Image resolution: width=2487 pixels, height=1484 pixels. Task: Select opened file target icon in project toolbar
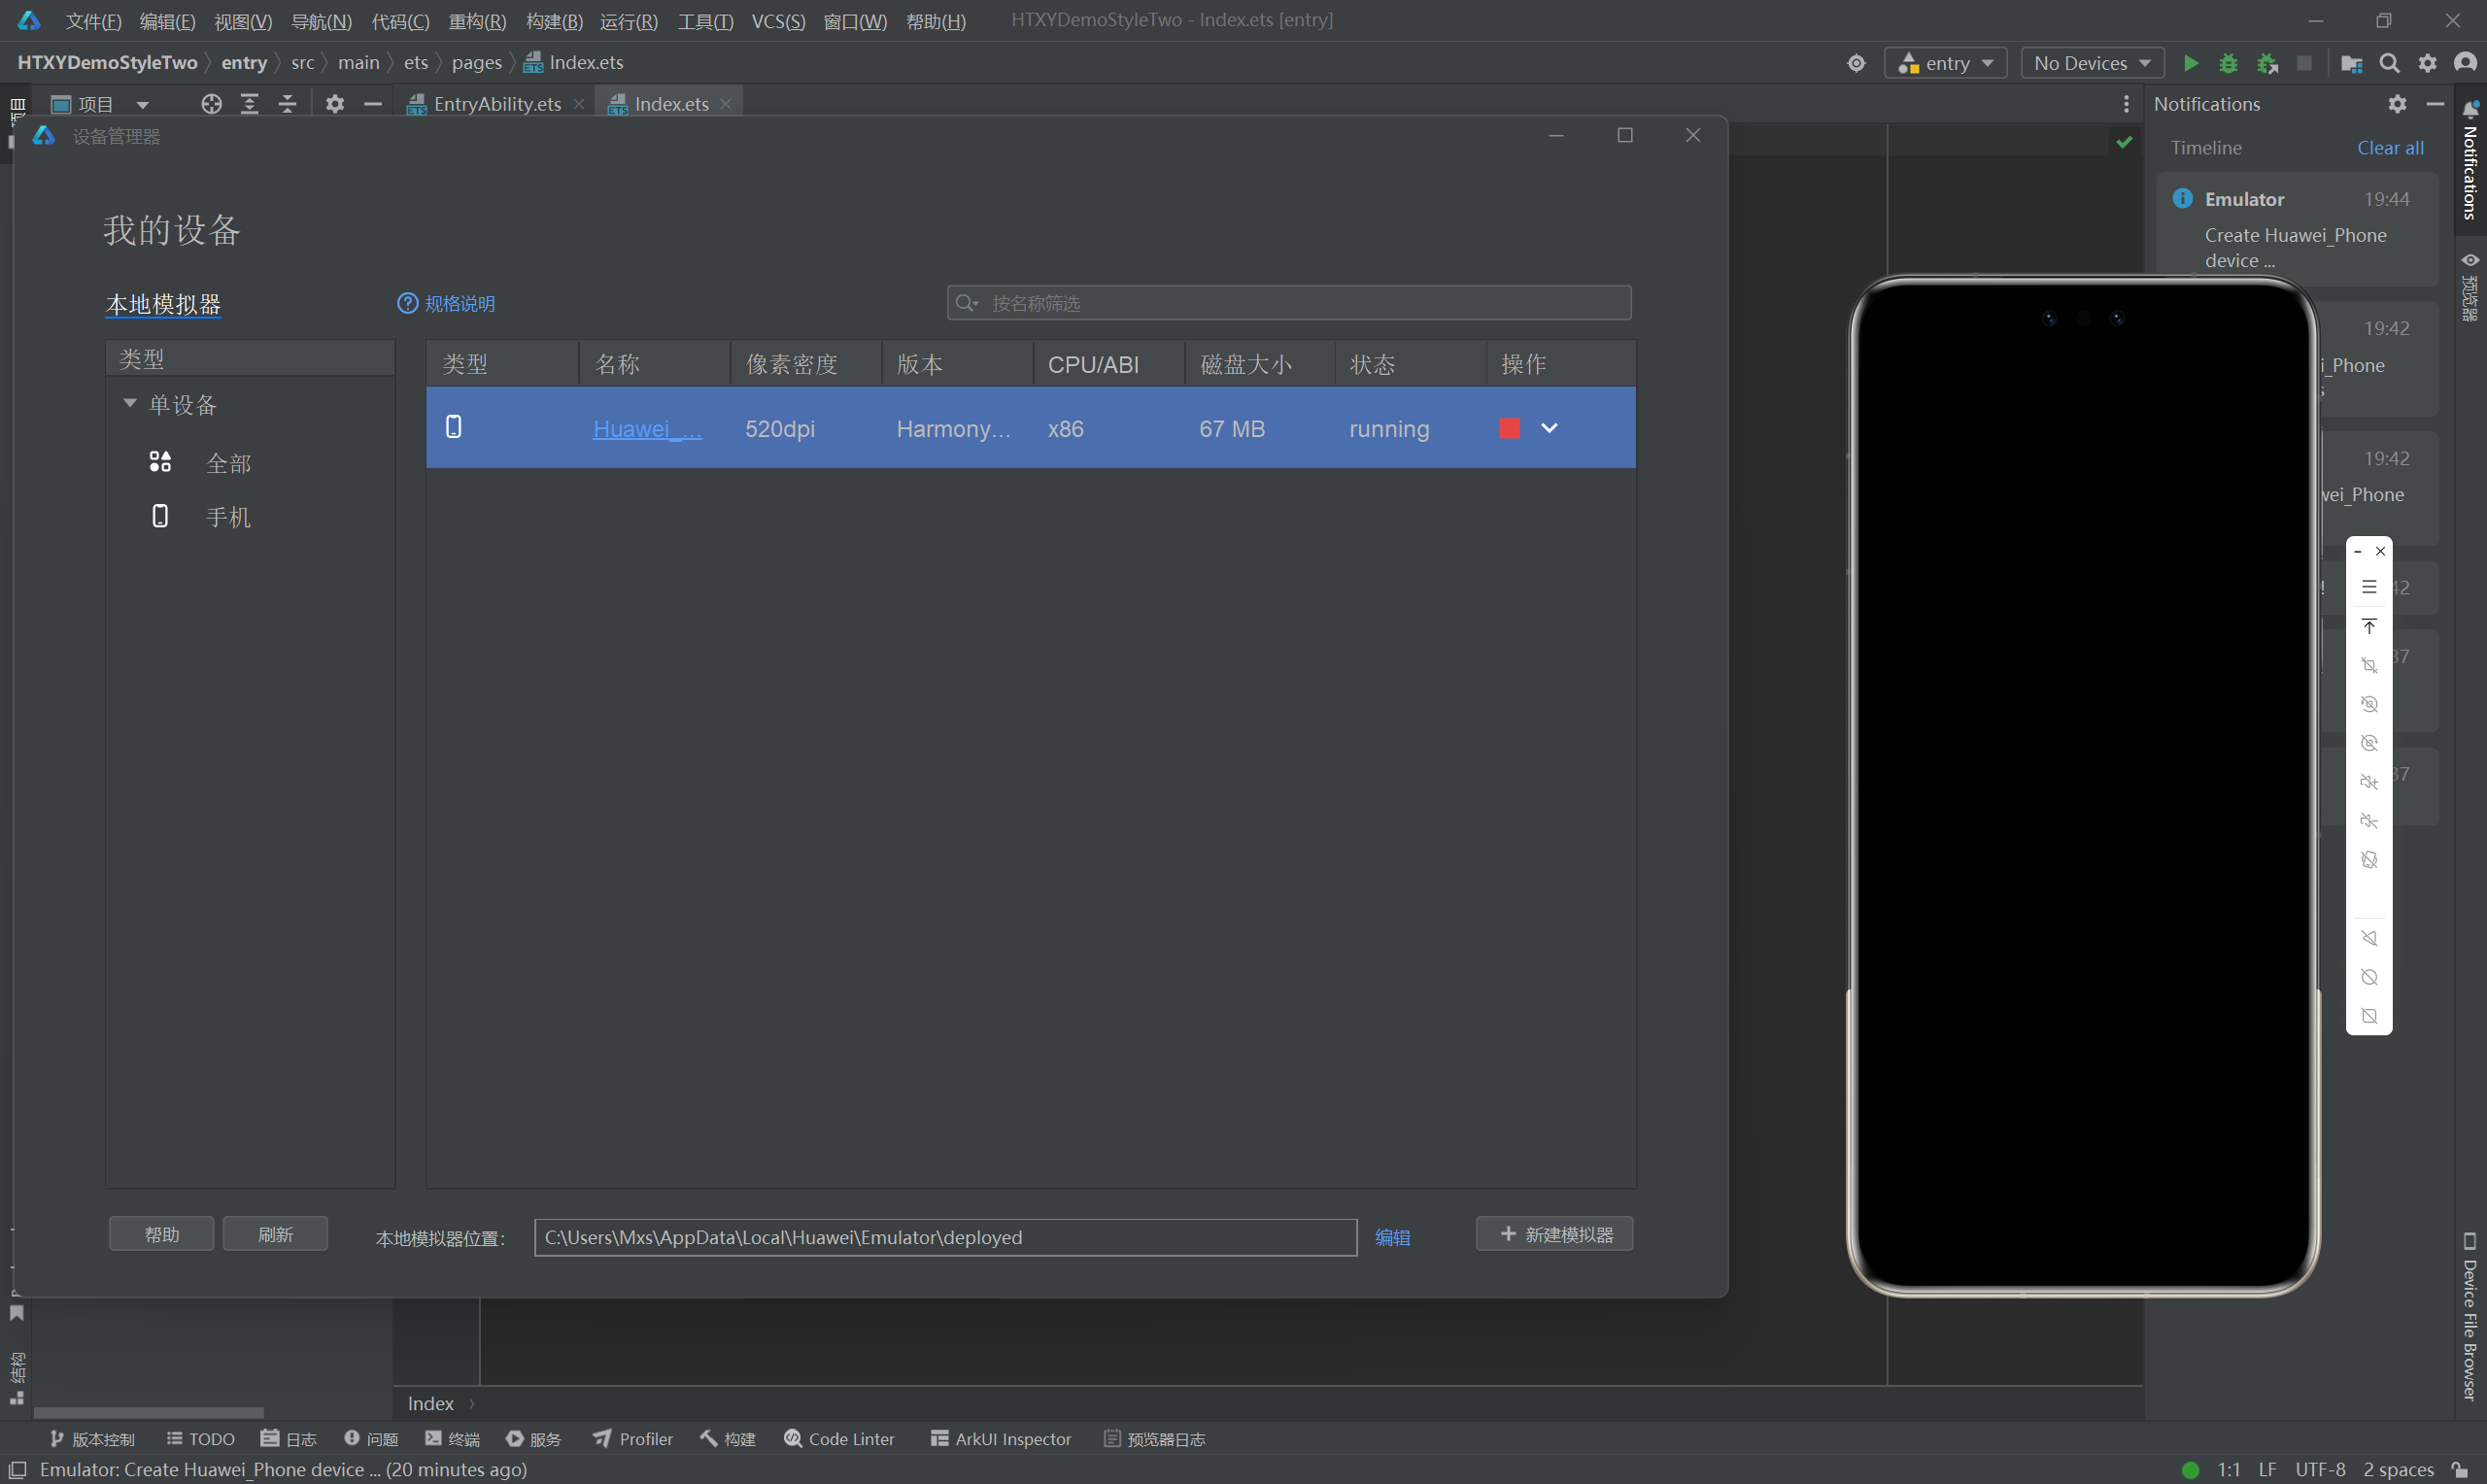point(211,104)
